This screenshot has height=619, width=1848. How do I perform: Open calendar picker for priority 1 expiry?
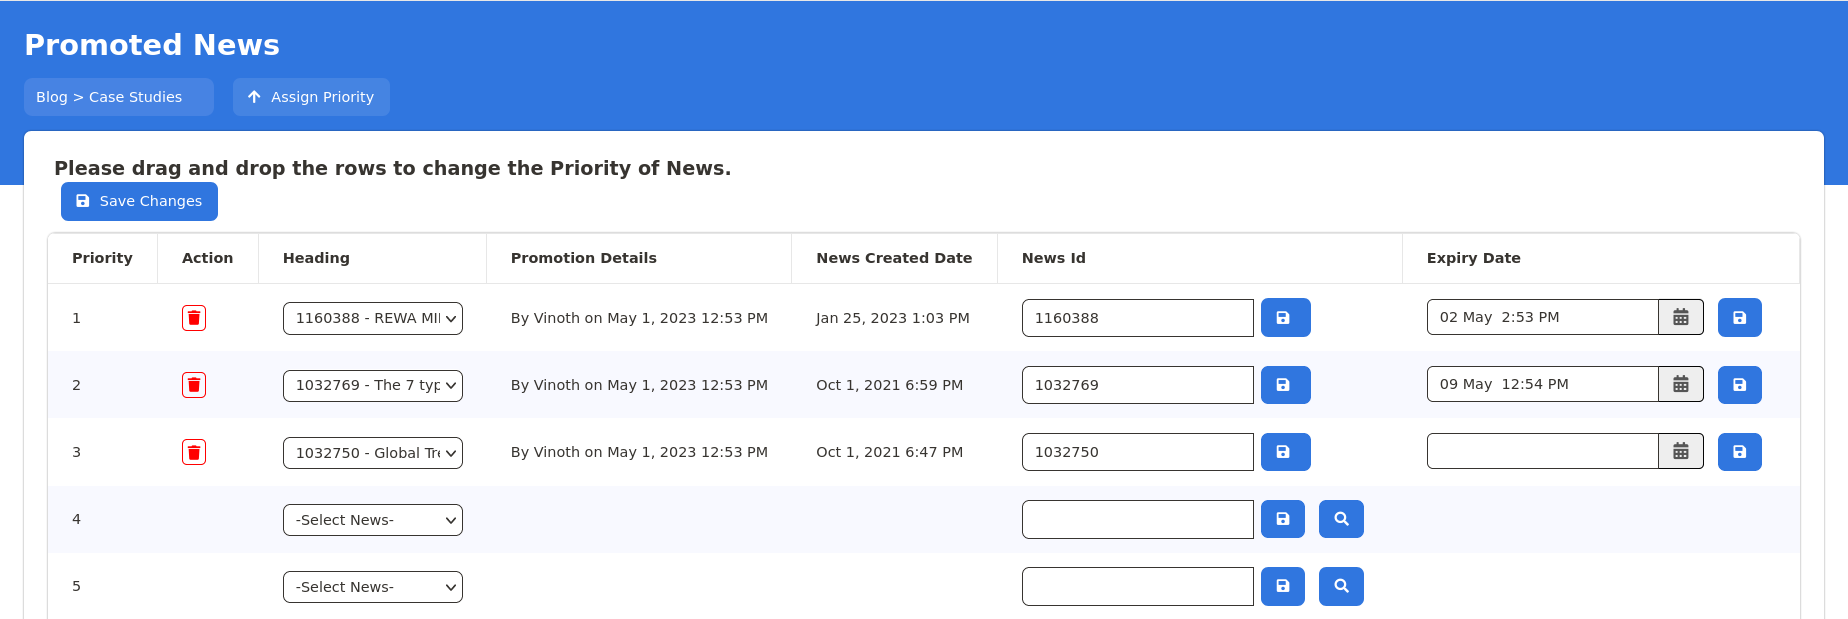1680,318
